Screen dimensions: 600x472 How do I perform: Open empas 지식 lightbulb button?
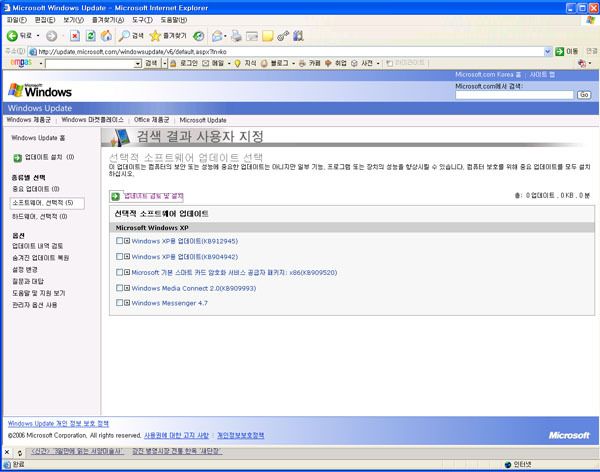(x=245, y=63)
